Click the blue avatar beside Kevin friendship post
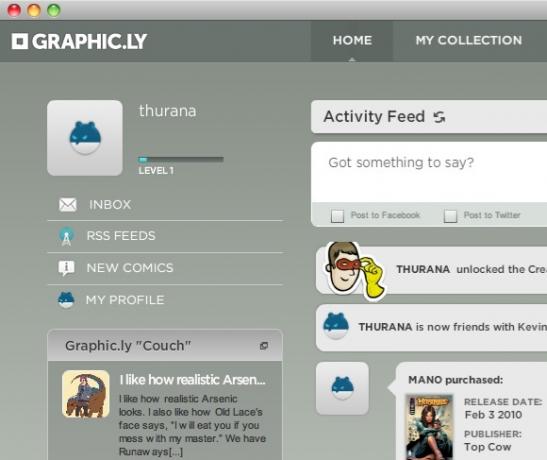547x460 pixels. 336,326
